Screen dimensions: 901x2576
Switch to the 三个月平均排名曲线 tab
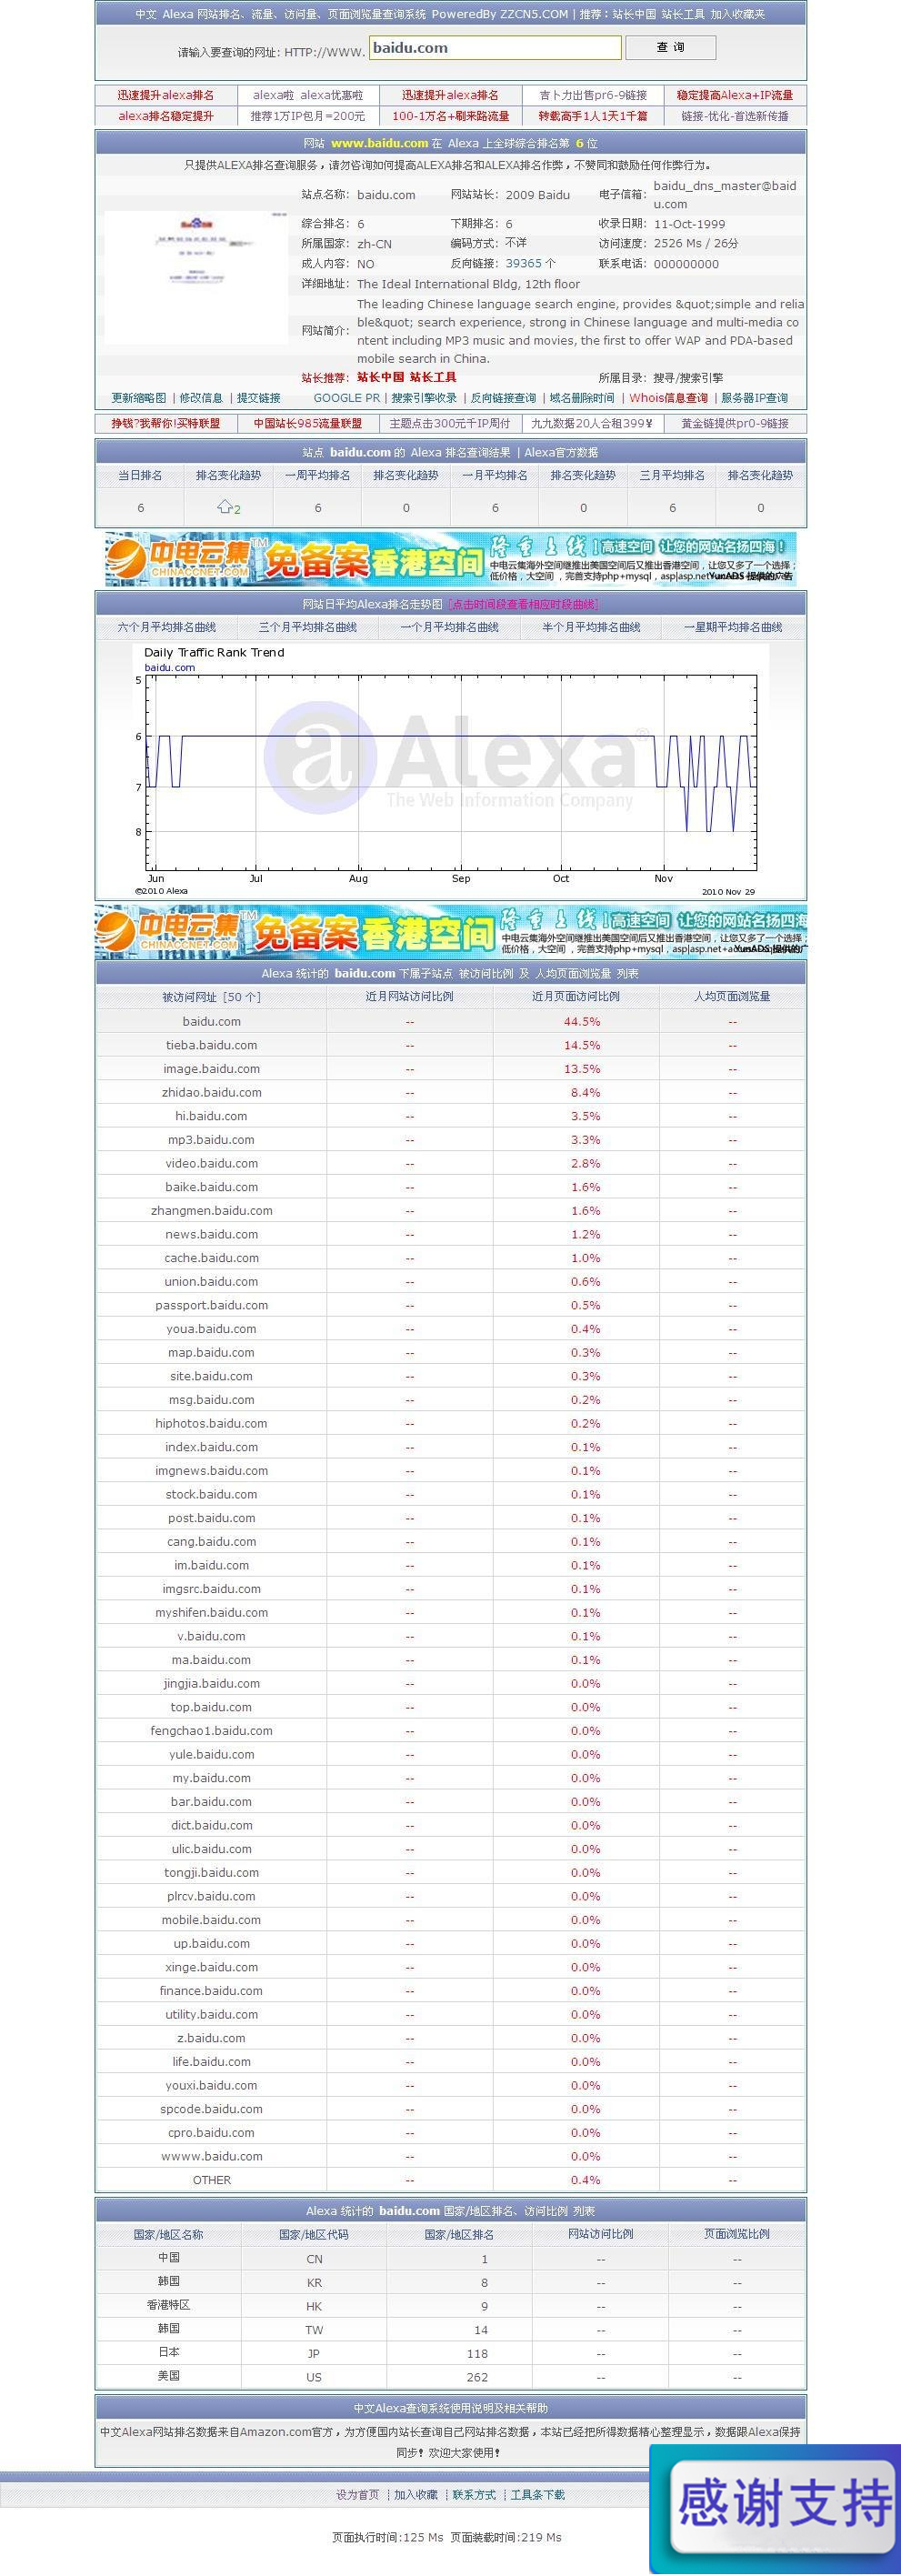point(308,628)
